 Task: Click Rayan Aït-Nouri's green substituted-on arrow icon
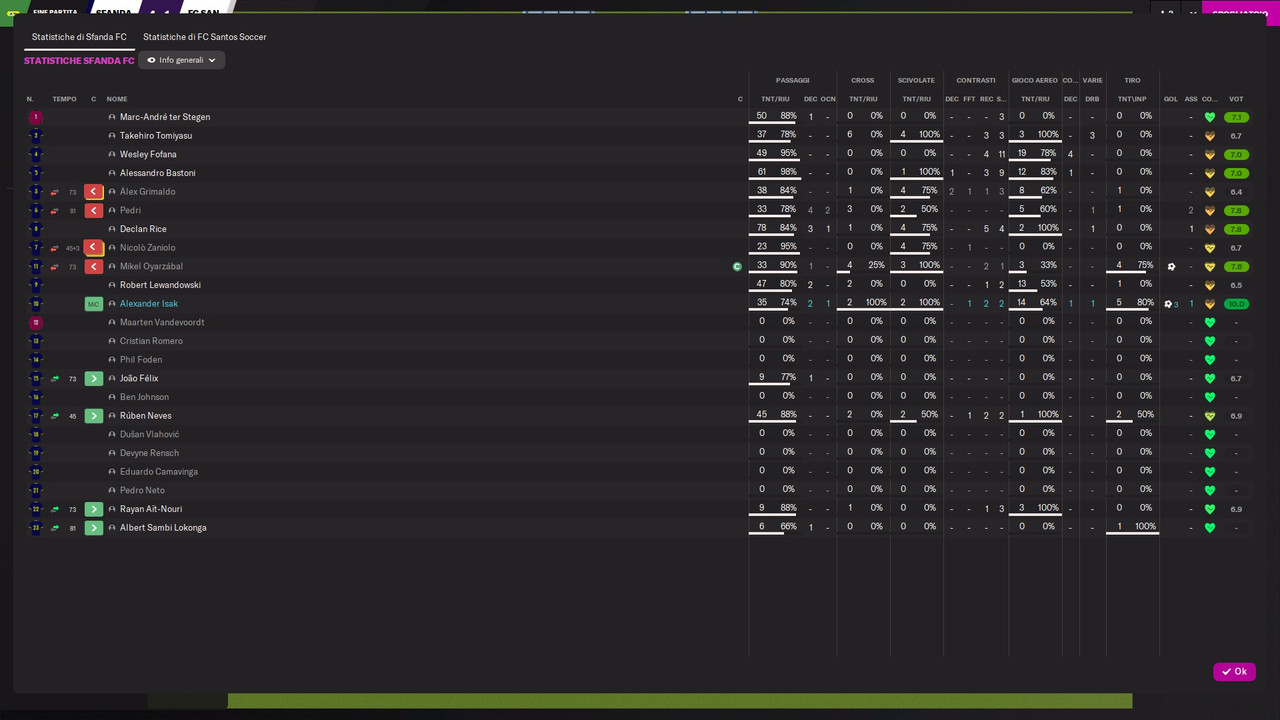94,509
